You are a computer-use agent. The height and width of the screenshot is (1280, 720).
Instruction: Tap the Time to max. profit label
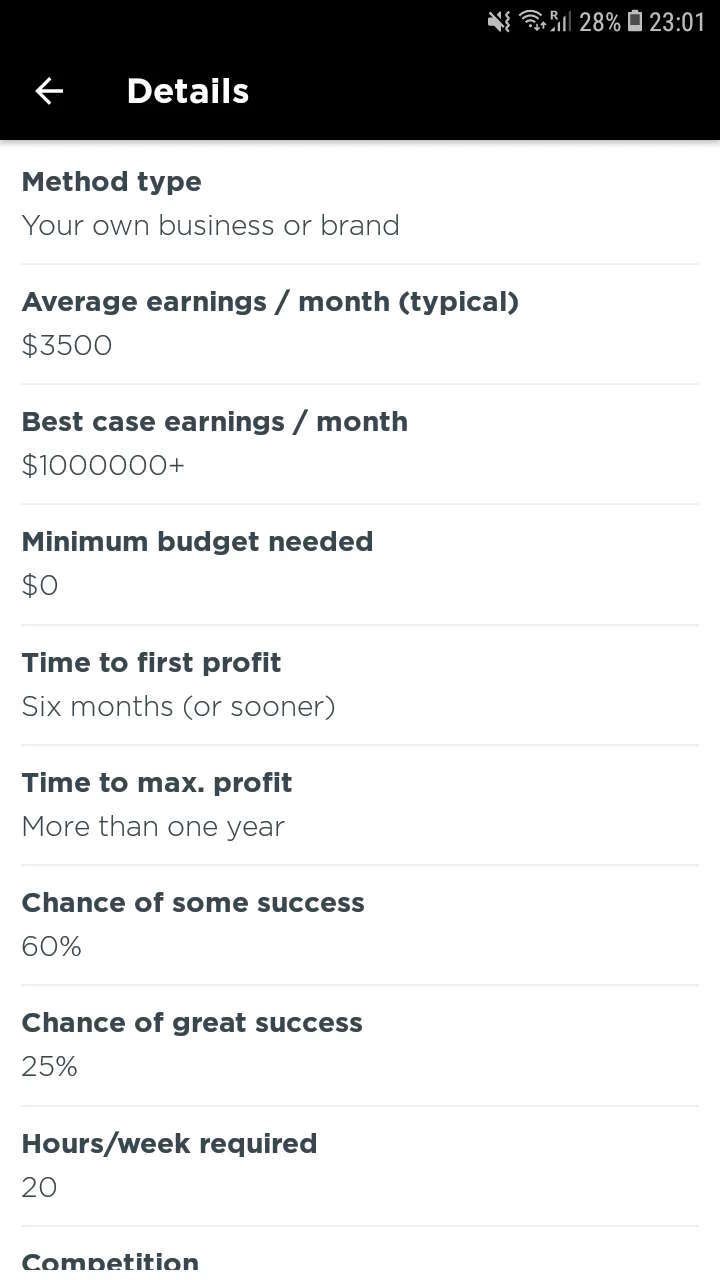point(157,783)
